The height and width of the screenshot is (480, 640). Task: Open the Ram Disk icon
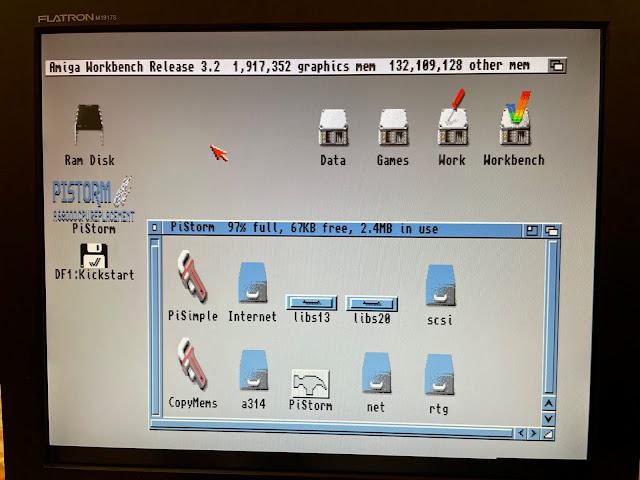tap(89, 126)
